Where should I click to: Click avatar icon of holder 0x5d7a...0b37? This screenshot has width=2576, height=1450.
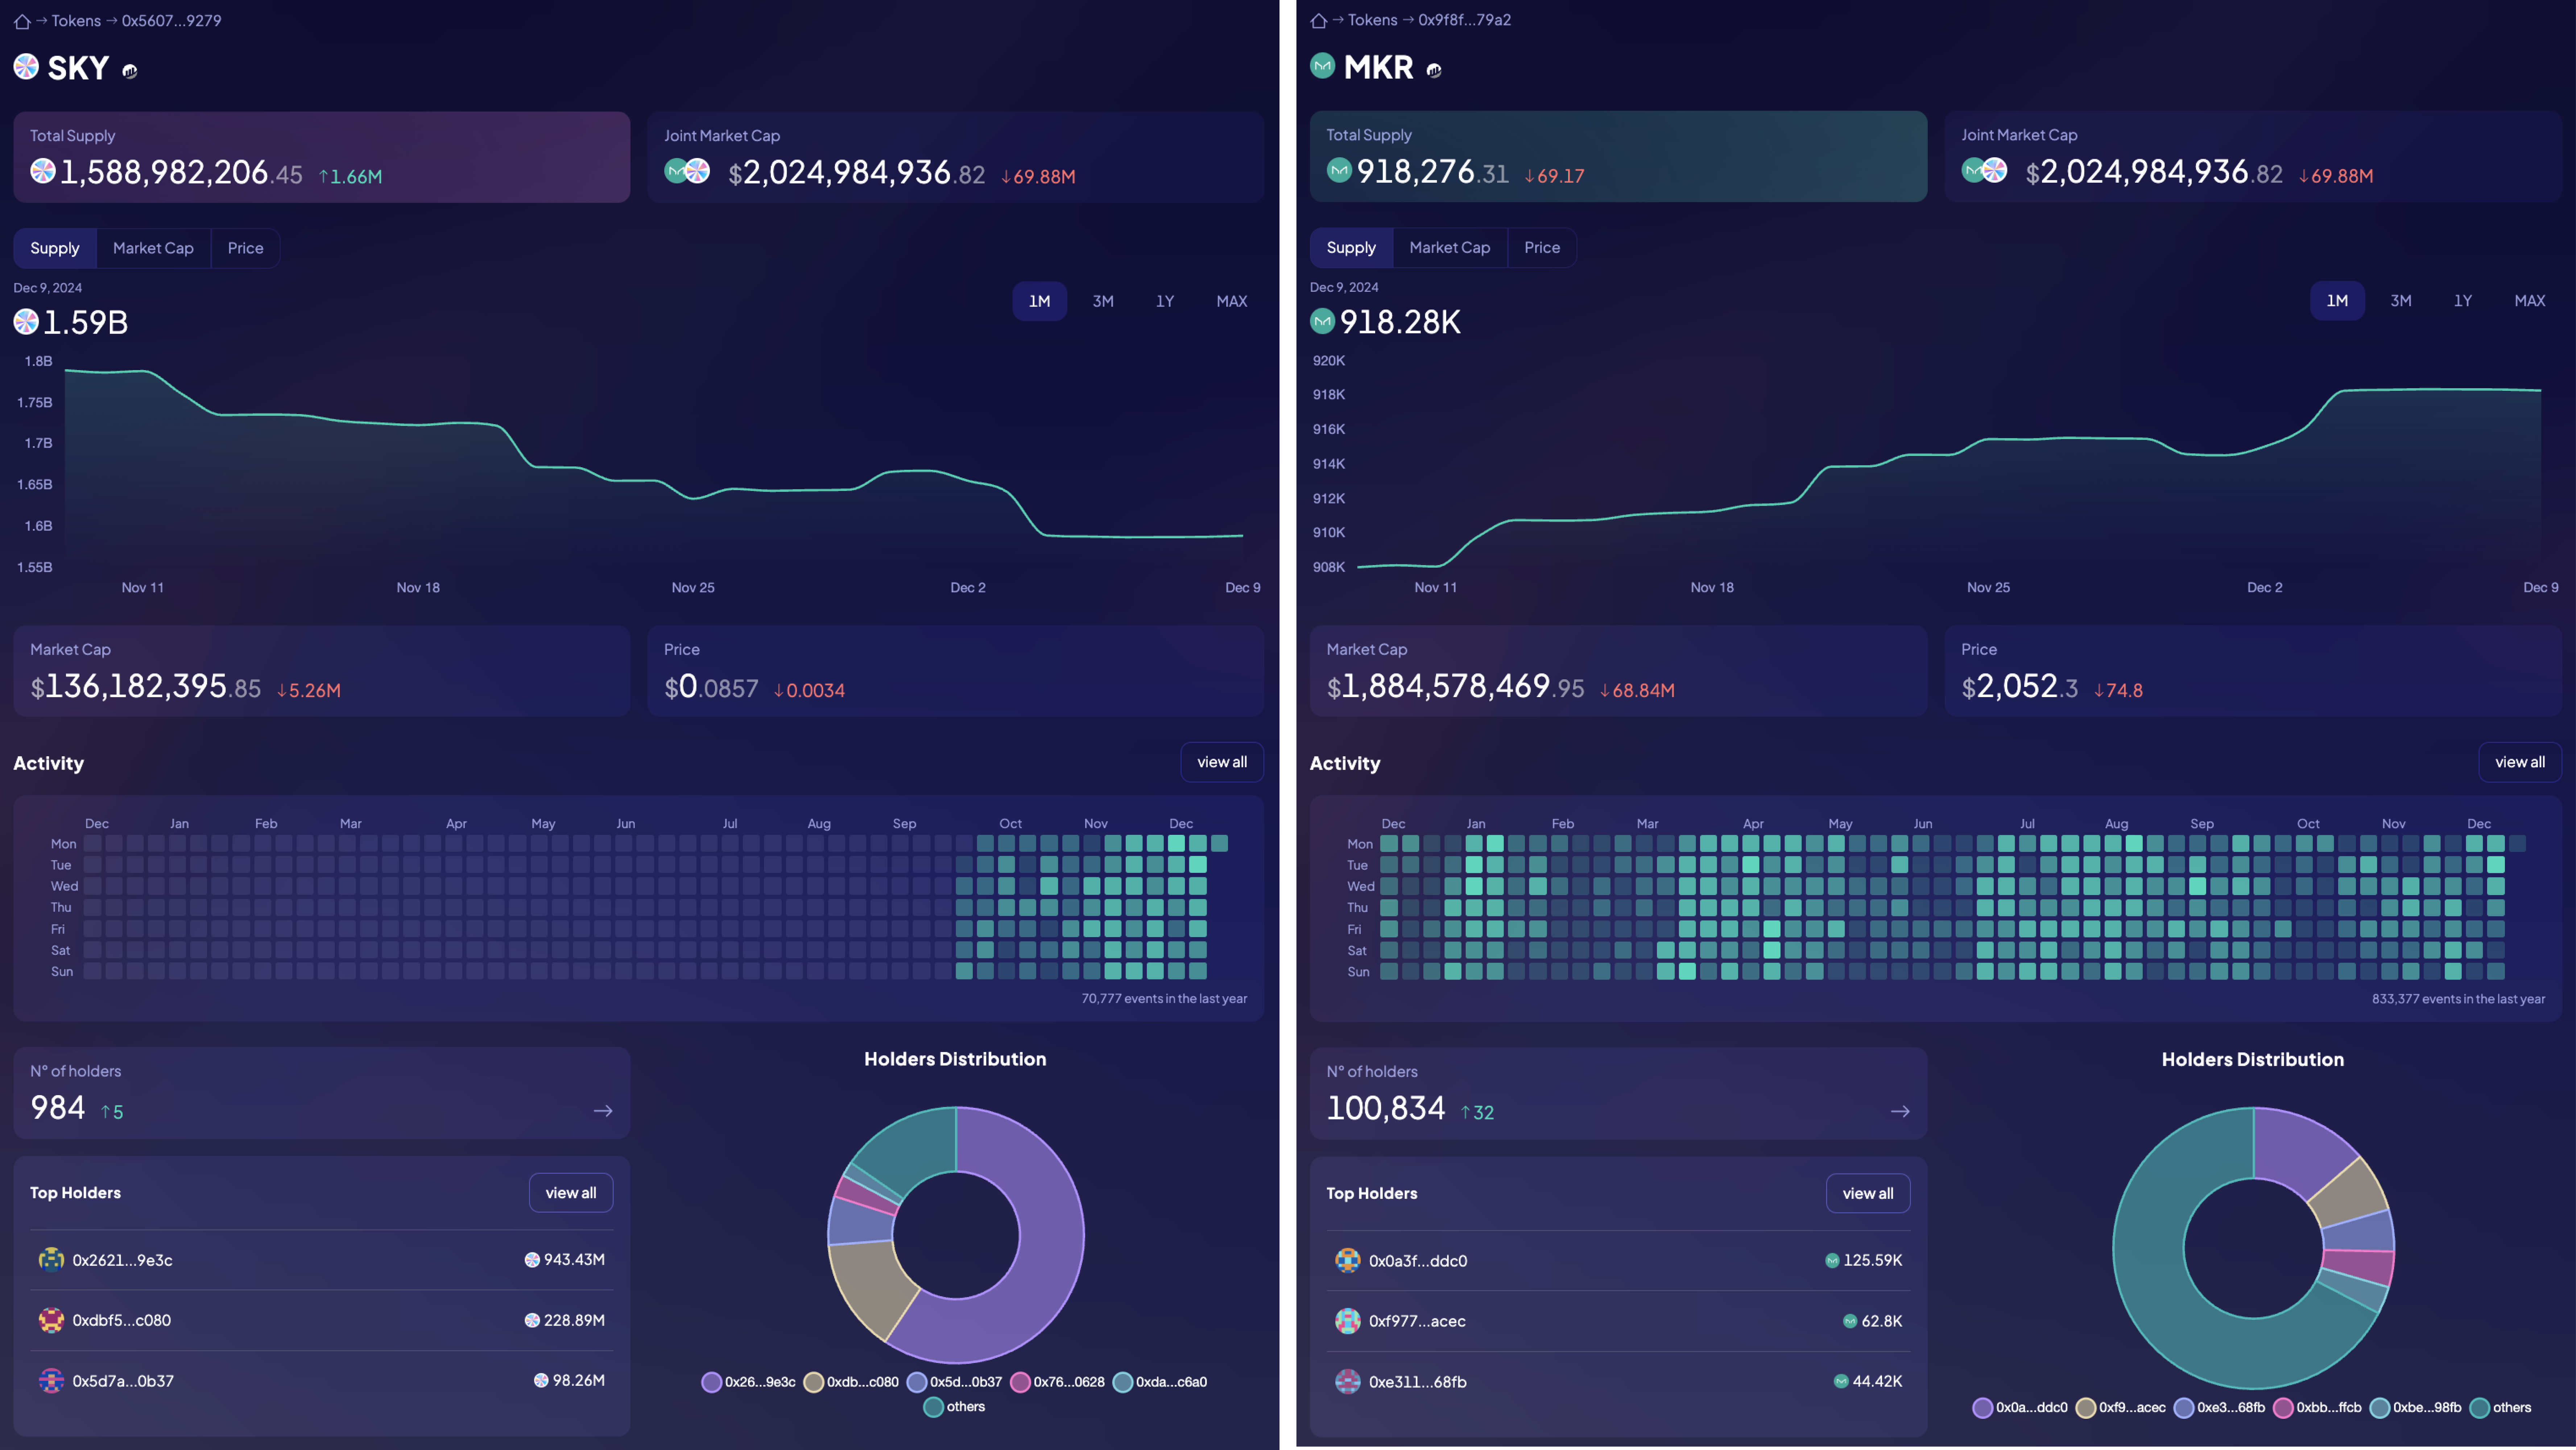(51, 1381)
